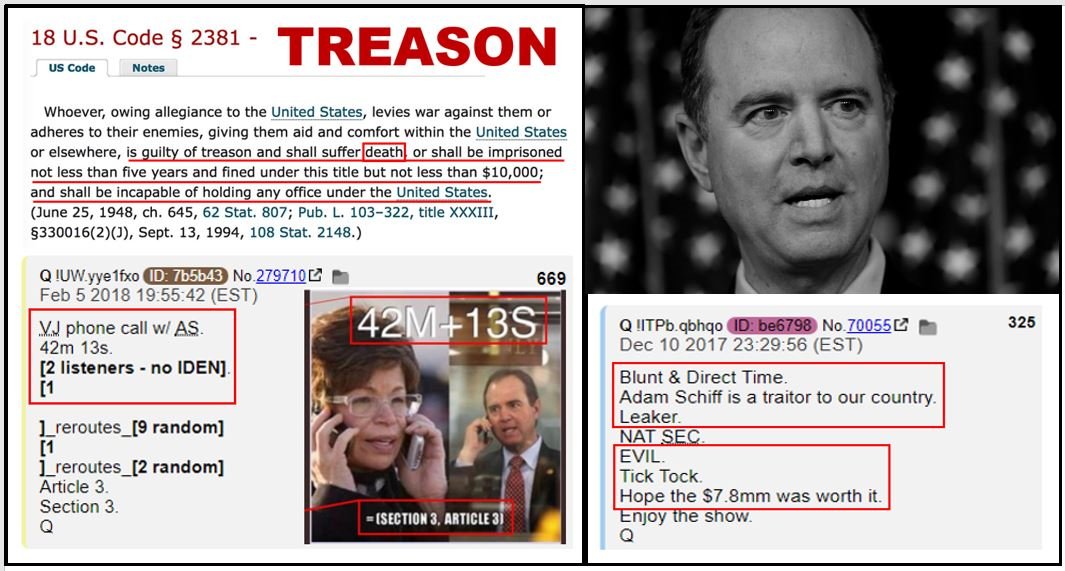Click the folder icon next to post 70055
The width and height of the screenshot is (1065, 571).
pos(928,327)
